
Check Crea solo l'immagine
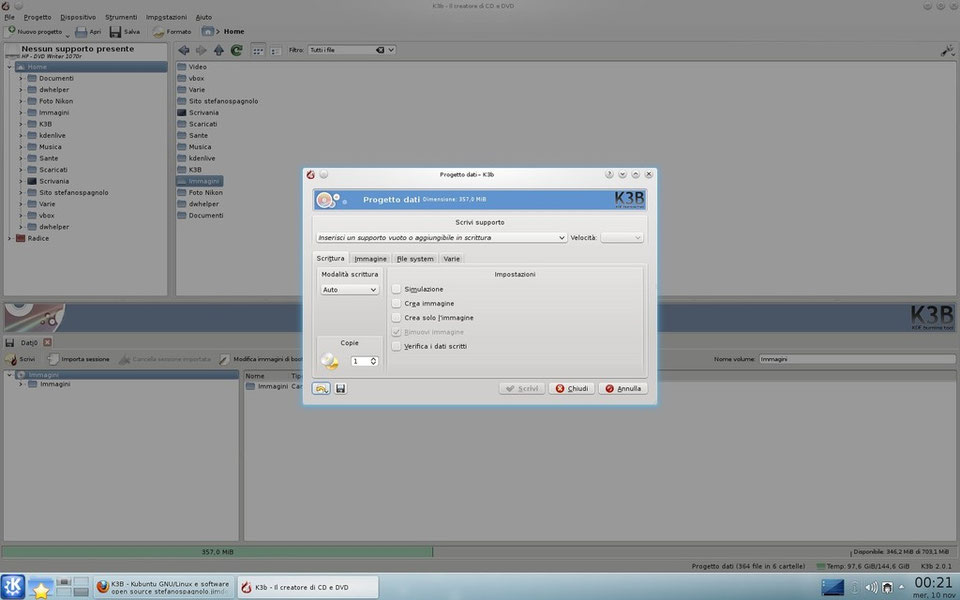pyautogui.click(x=397, y=317)
